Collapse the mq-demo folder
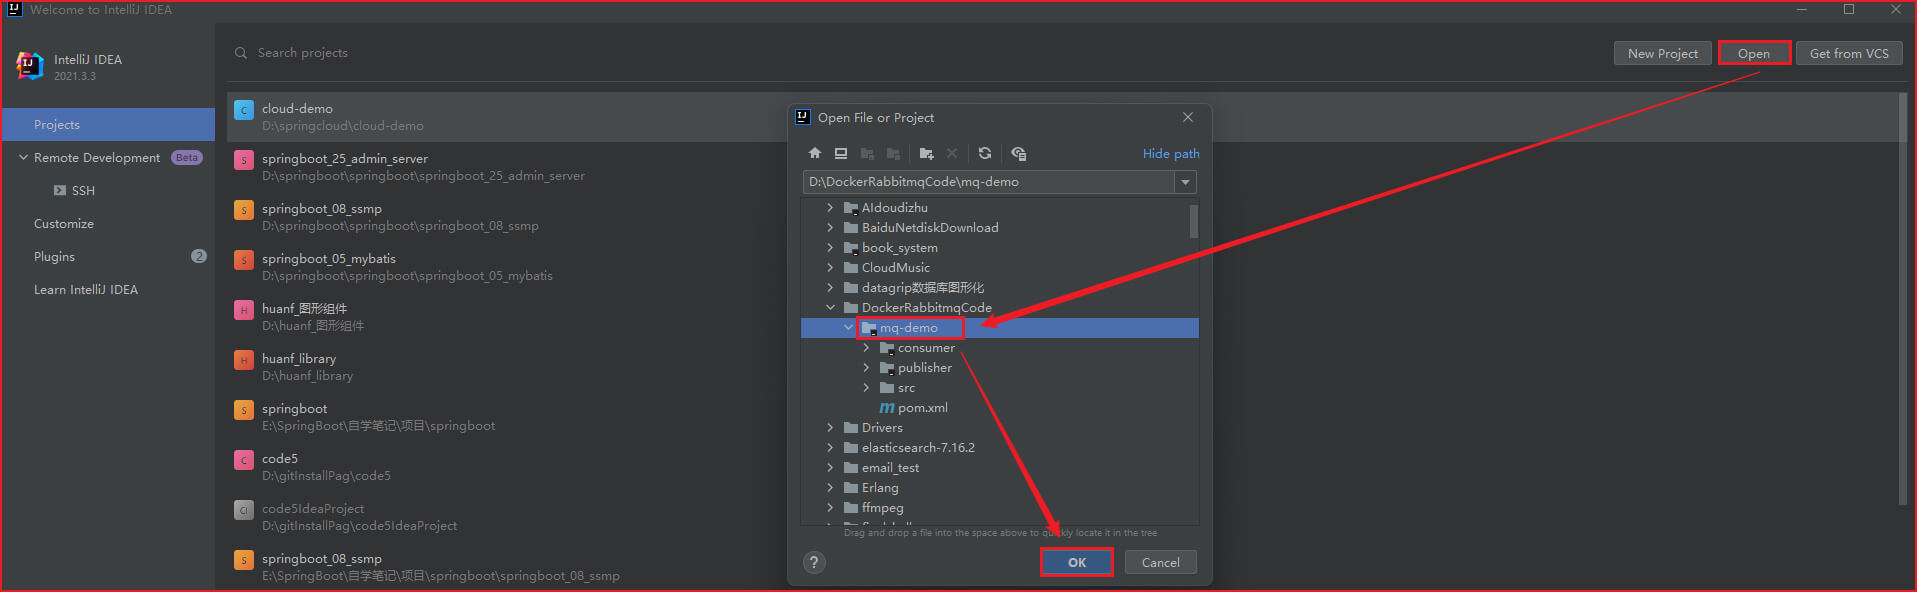 [x=848, y=328]
